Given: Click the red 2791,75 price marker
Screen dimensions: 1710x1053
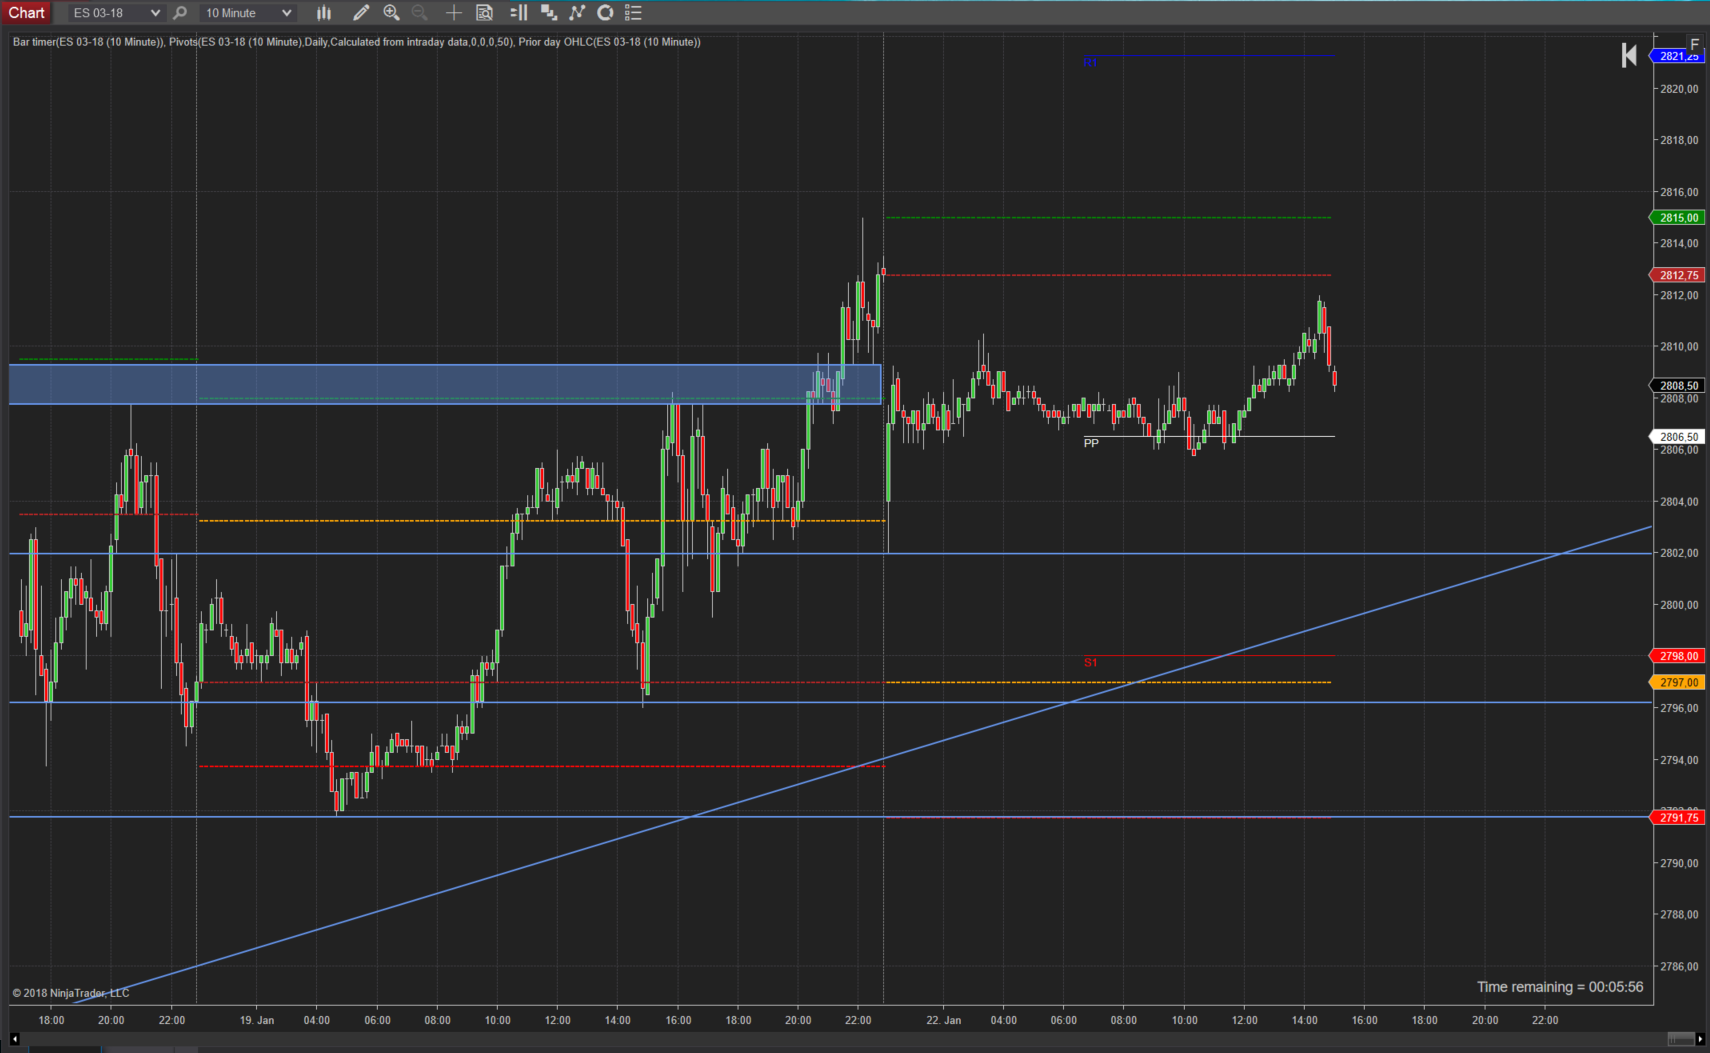Looking at the screenshot, I should pos(1677,817).
